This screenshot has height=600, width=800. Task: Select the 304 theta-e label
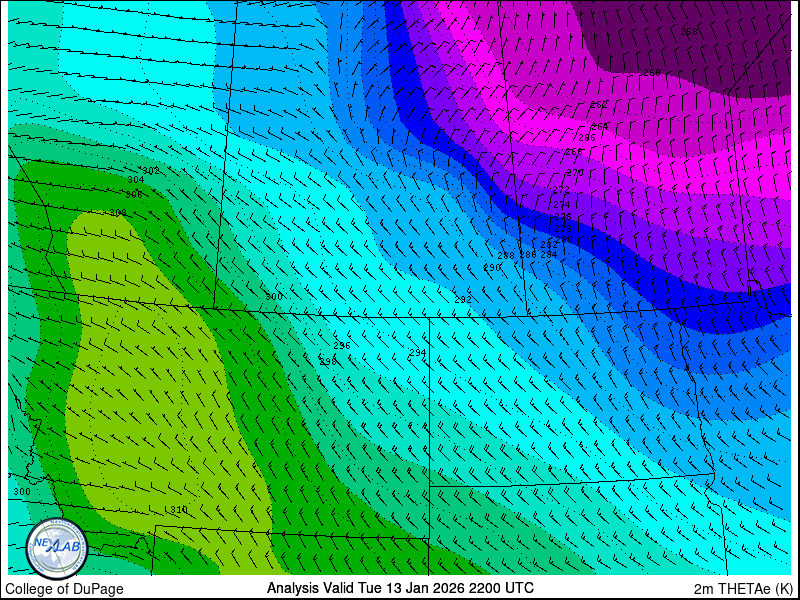136,180
